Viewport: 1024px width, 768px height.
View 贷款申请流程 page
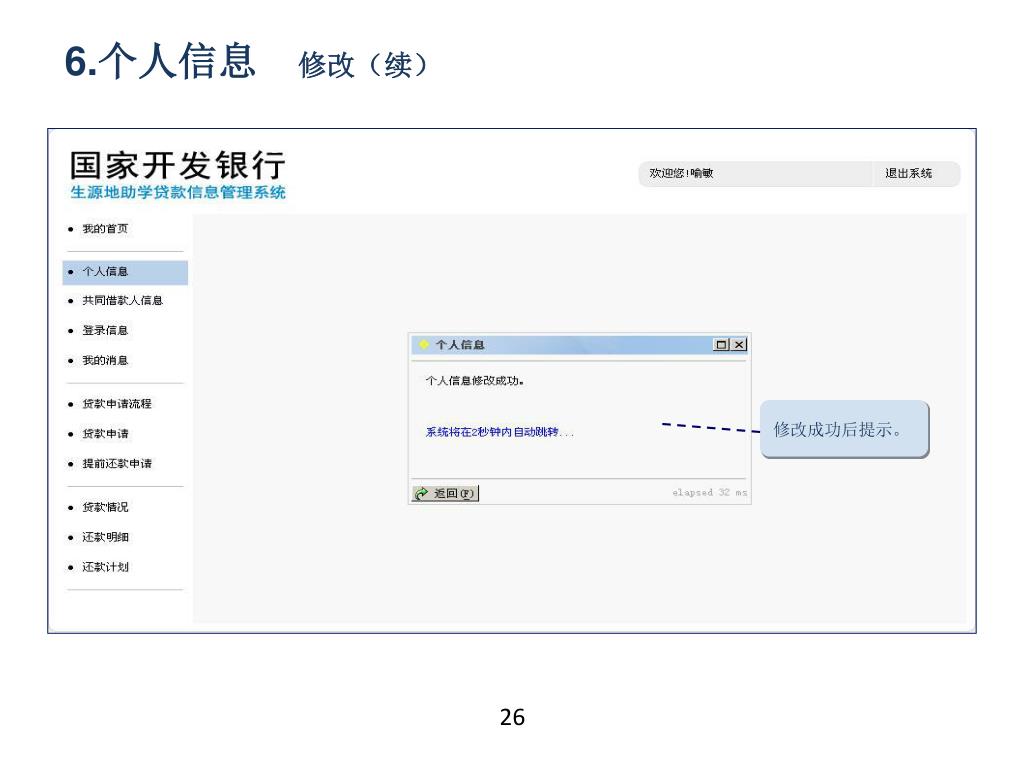(x=117, y=404)
